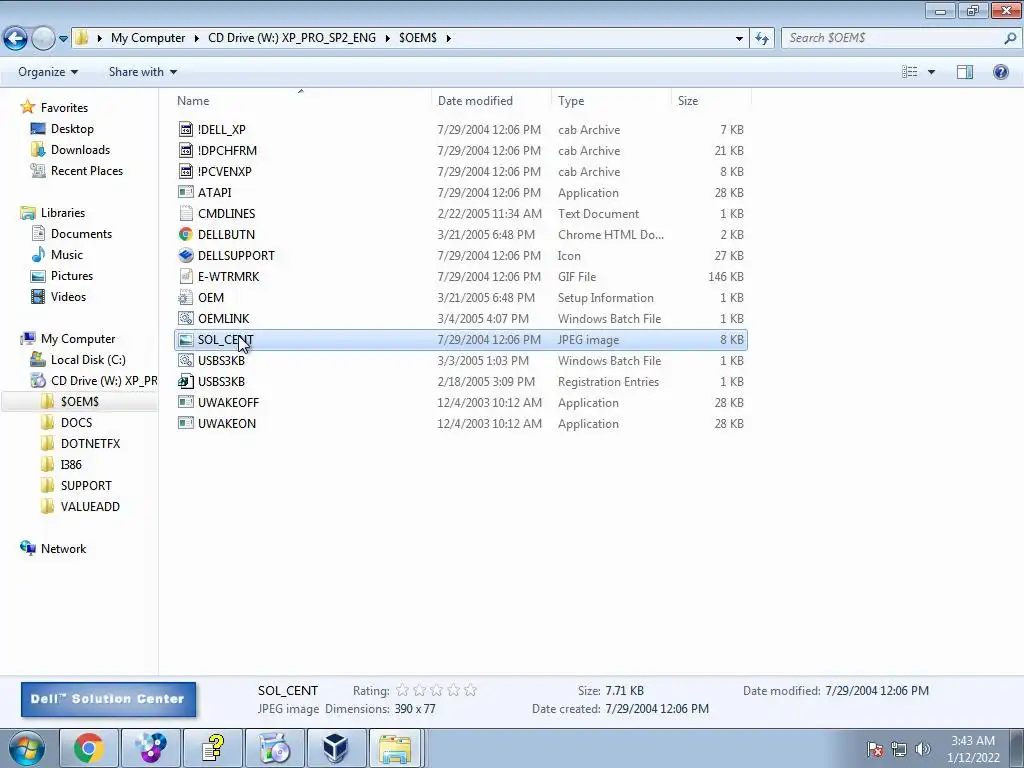Viewport: 1024px width, 768px height.
Task: Open the address bar history dropdown
Action: 739,38
